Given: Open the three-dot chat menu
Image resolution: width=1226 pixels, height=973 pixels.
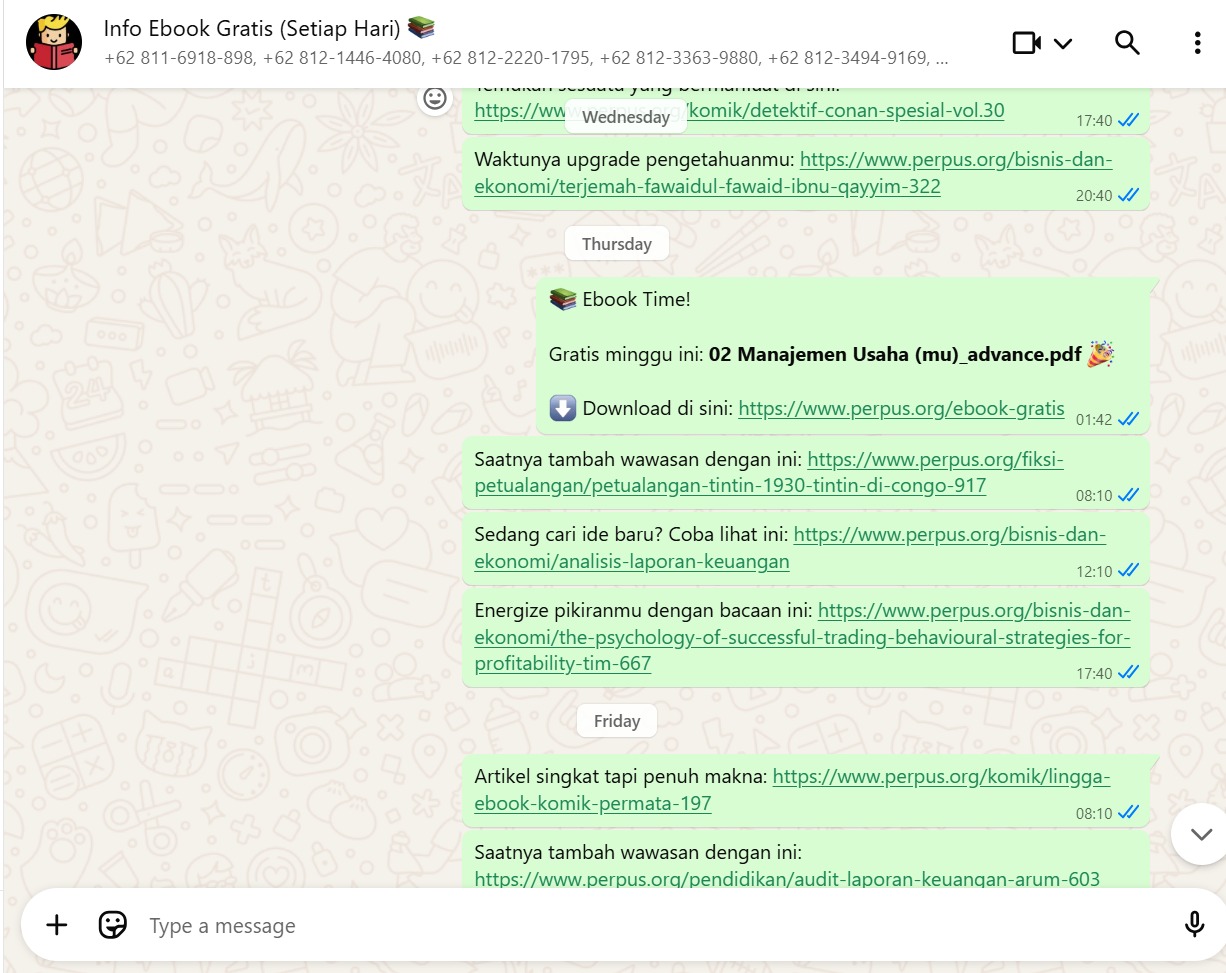Looking at the screenshot, I should (x=1197, y=43).
